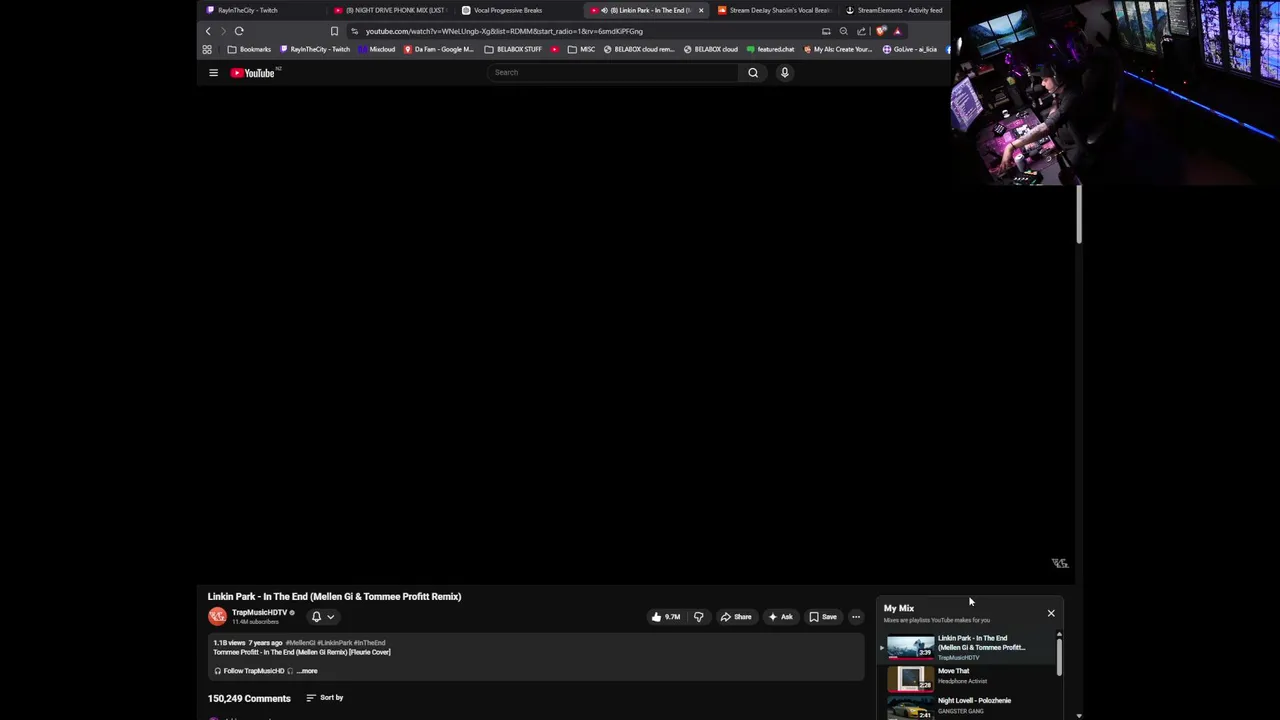This screenshot has height=720, width=1280.
Task: Click the video title text
Action: click(x=334, y=596)
